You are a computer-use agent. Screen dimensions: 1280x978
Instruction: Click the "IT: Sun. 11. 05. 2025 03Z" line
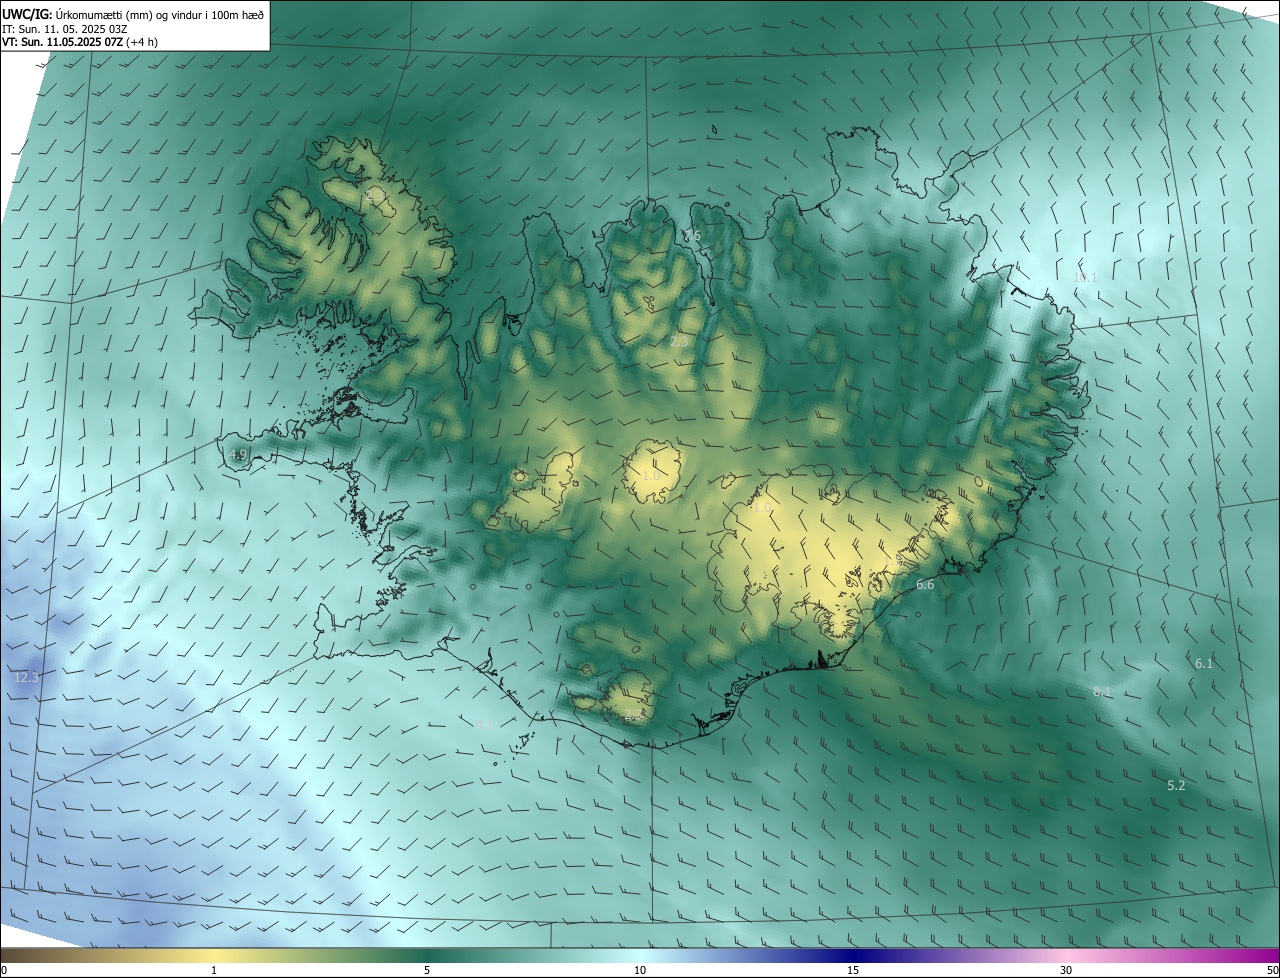pyautogui.click(x=64, y=29)
